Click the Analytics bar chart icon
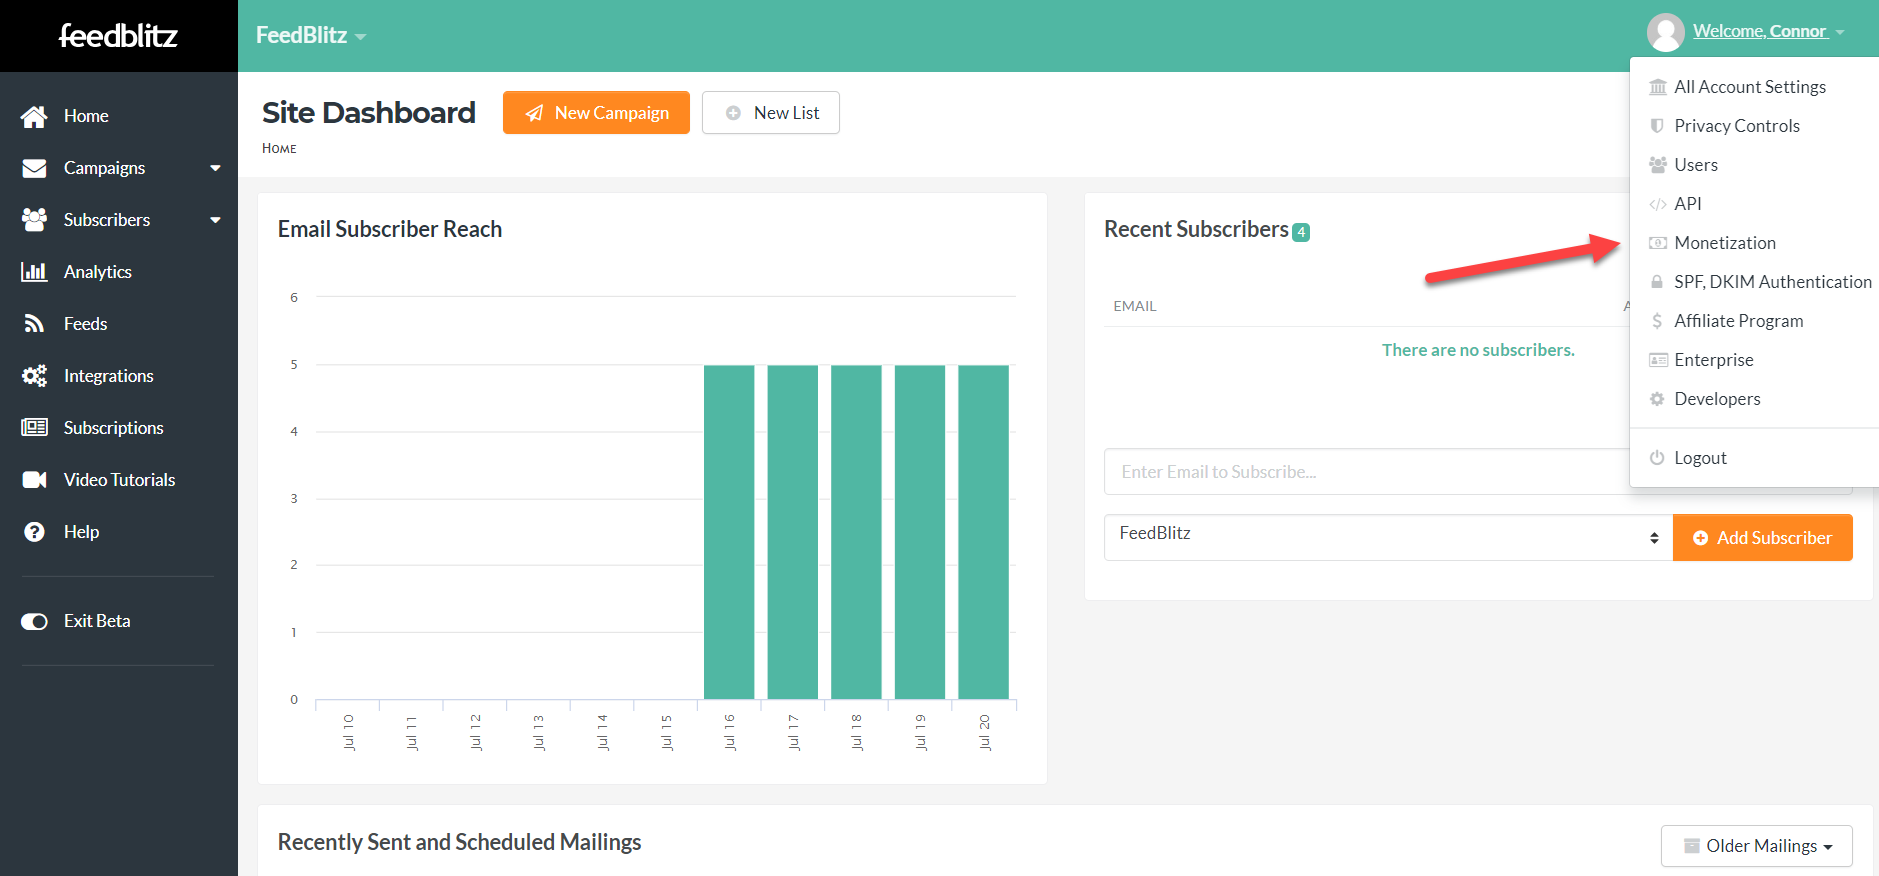The height and width of the screenshot is (876, 1879). (34, 272)
